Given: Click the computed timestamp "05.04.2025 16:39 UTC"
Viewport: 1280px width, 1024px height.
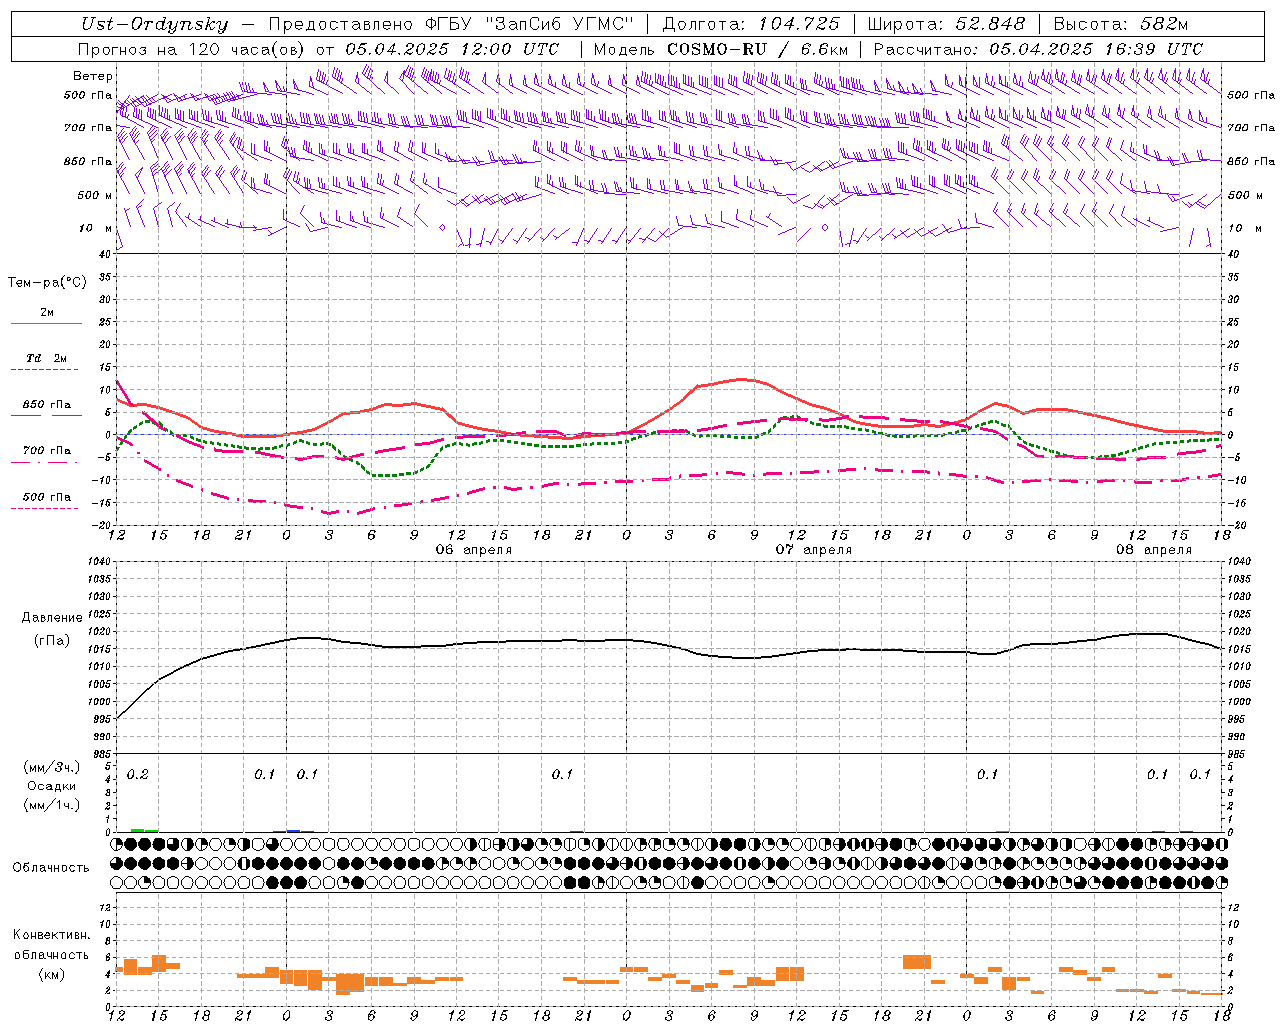Looking at the screenshot, I should tap(1096, 49).
